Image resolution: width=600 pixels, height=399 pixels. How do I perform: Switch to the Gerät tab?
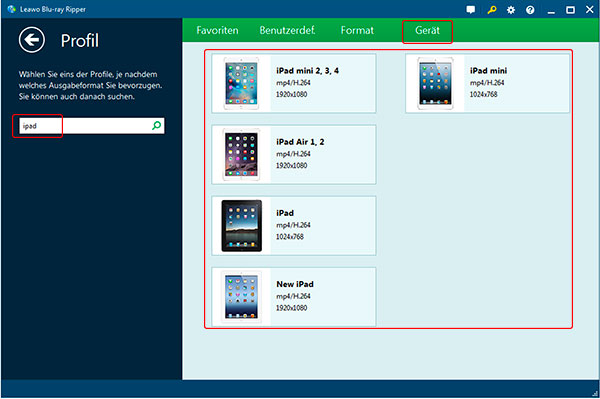tap(427, 30)
